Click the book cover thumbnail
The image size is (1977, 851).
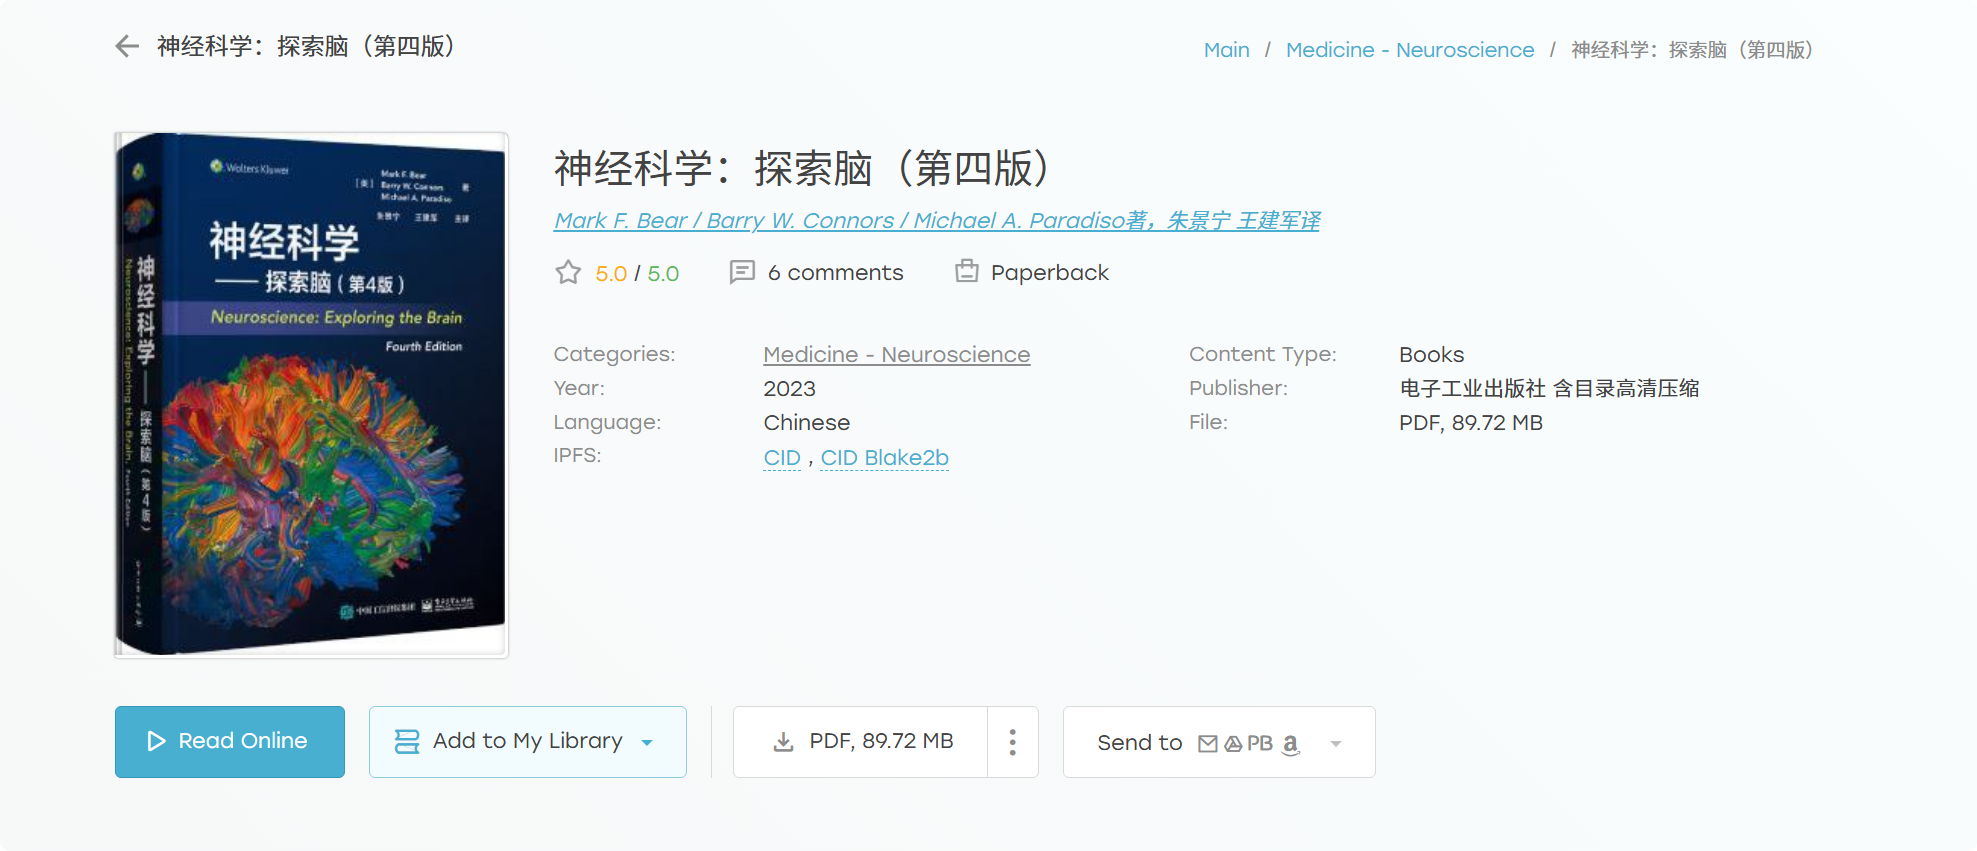pos(311,395)
